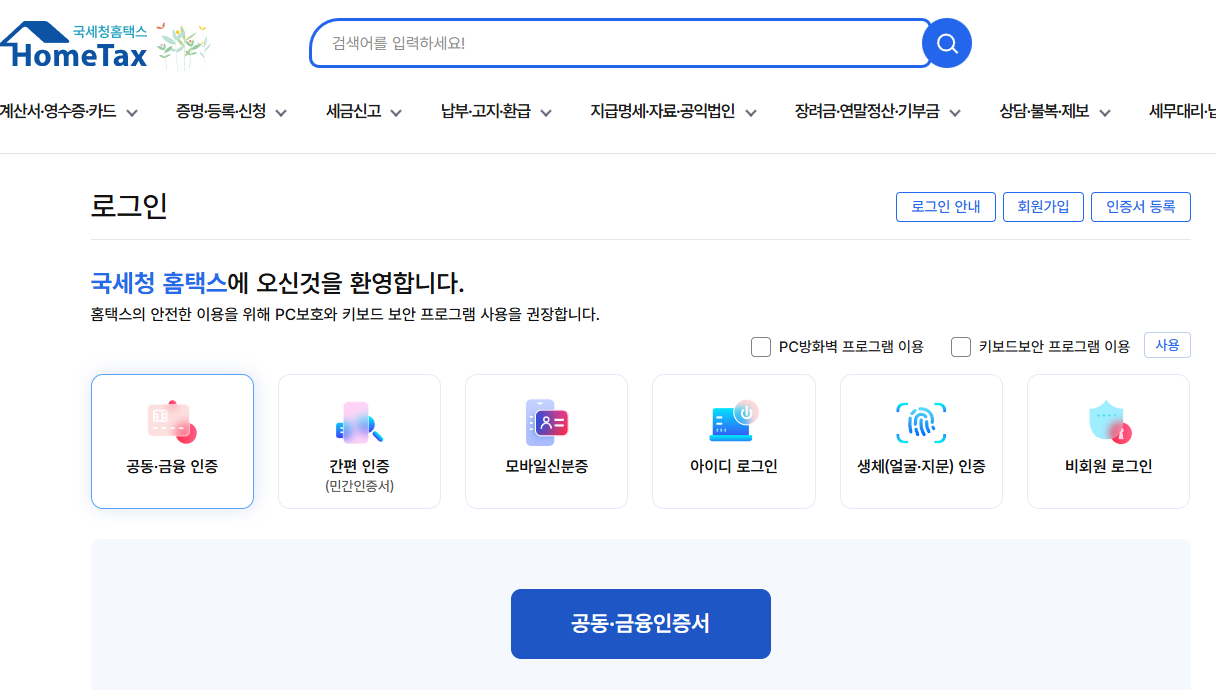Choose the 간편 인증 certificate icon
This screenshot has width=1216, height=690.
pos(359,421)
